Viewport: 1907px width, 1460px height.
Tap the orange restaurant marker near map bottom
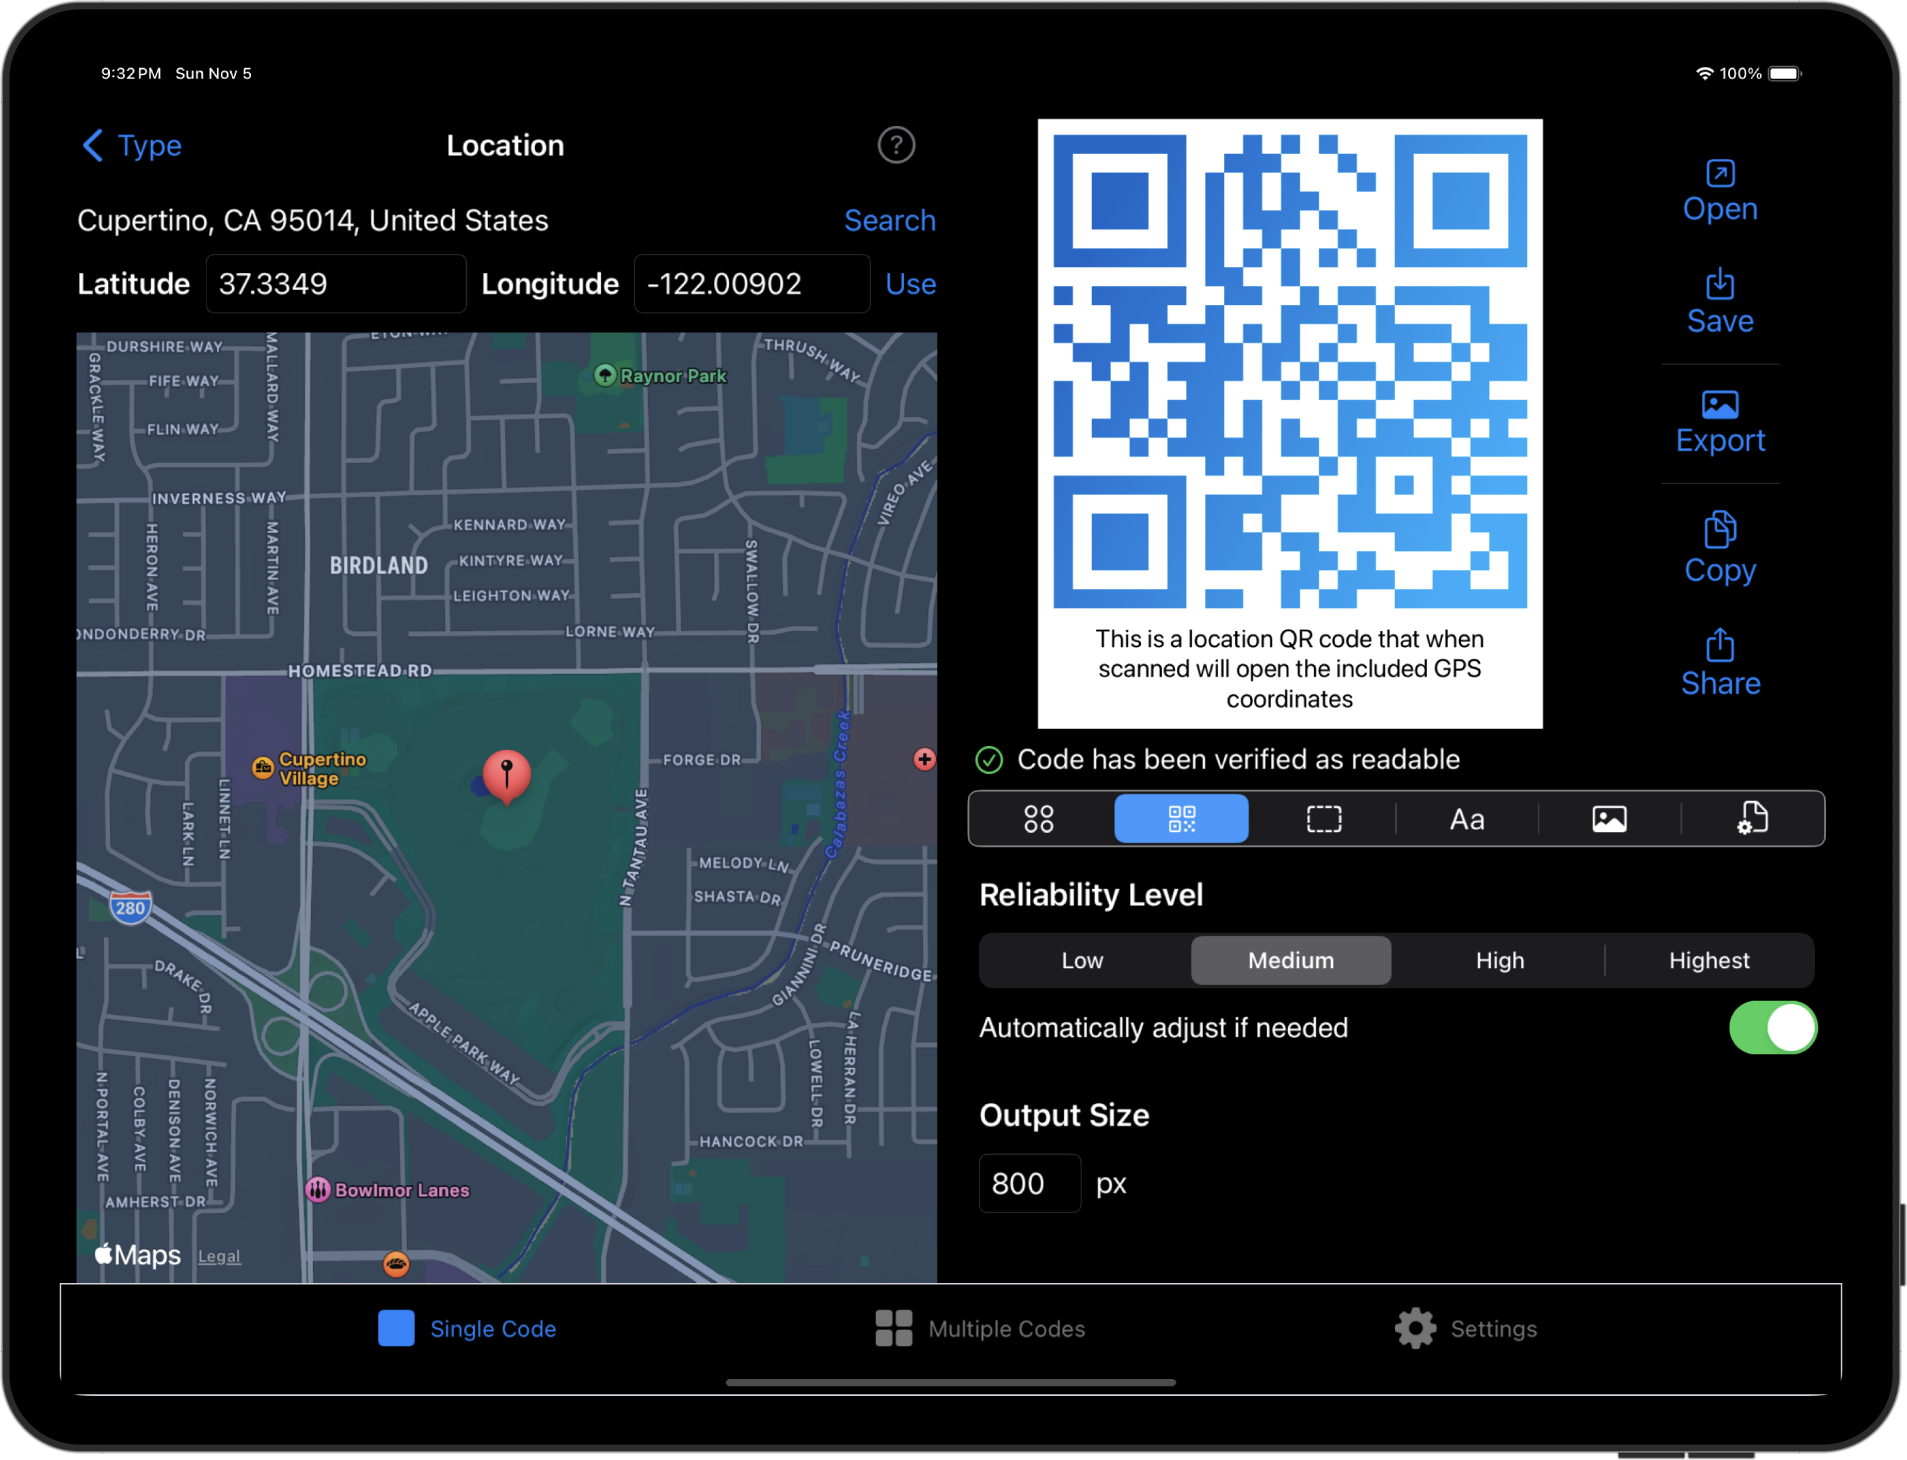(396, 1264)
